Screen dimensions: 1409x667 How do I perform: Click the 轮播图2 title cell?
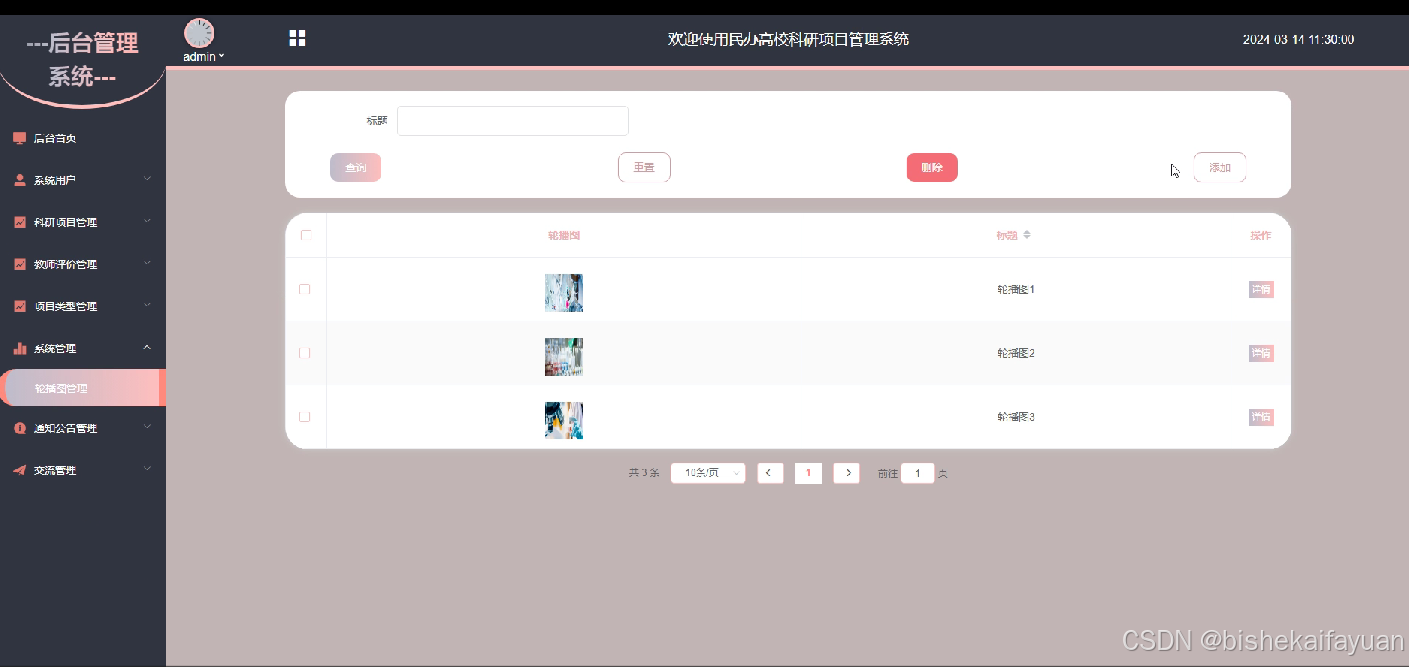[1015, 353]
